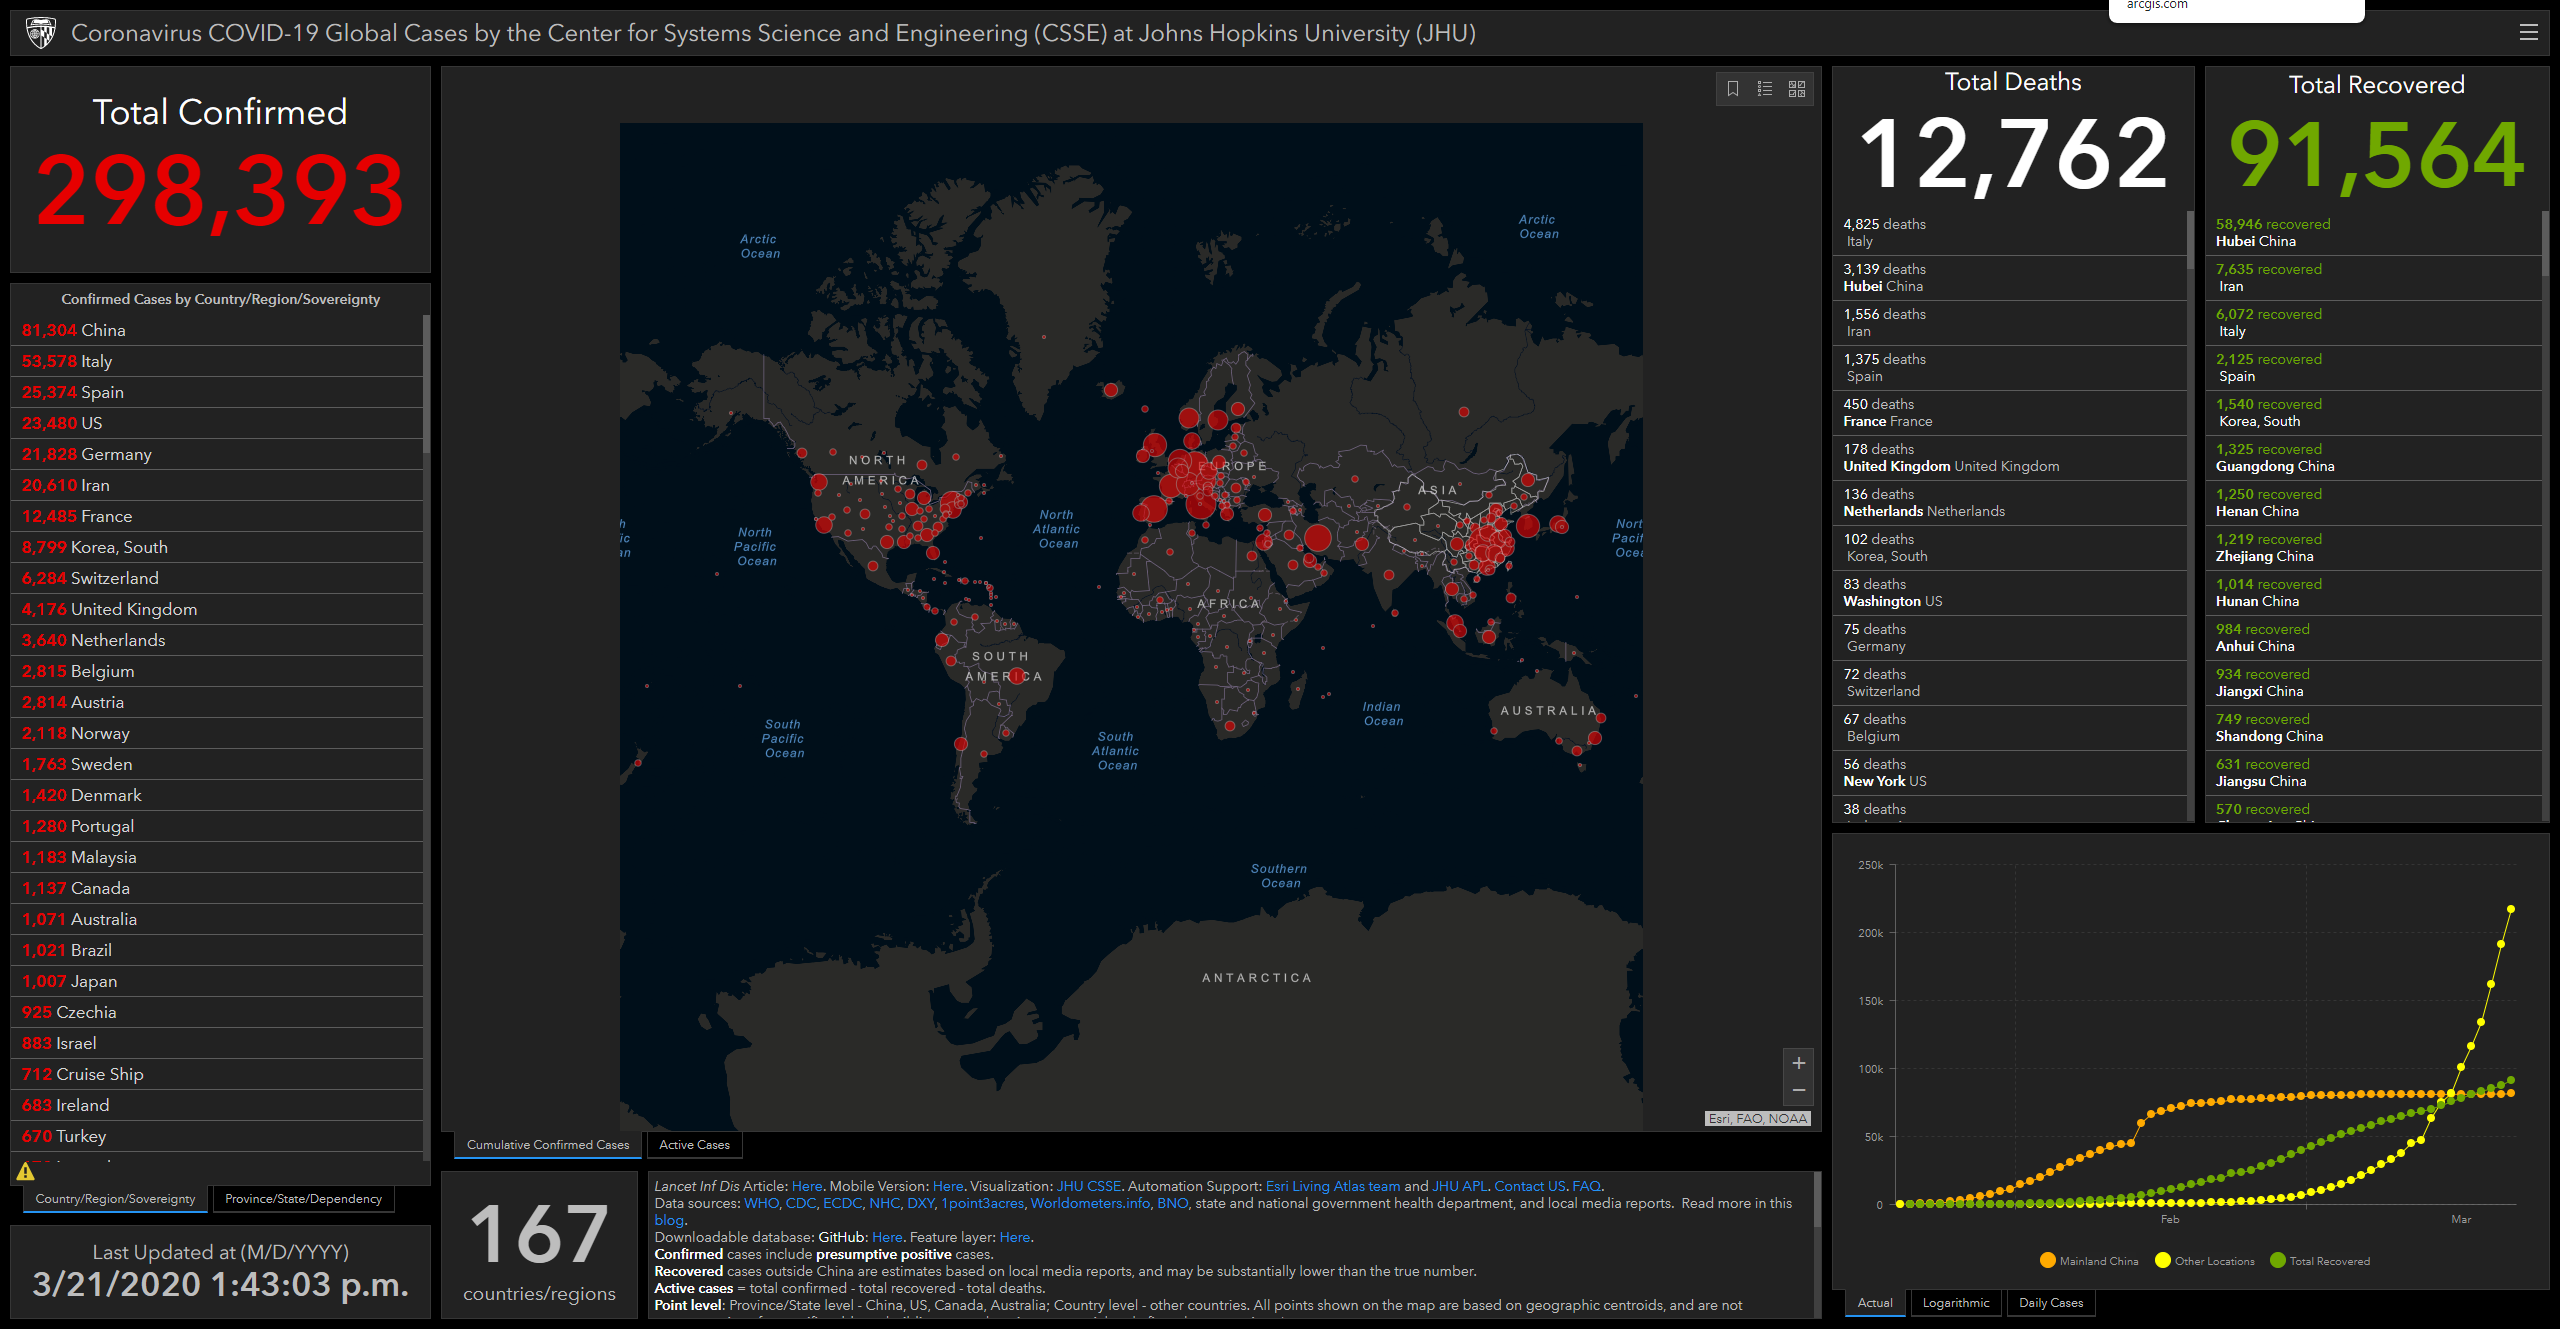Click the last-updated timestamp '3/21/2020 1:43:03 p.m.'
The image size is (2560, 1329).
tap(220, 1284)
